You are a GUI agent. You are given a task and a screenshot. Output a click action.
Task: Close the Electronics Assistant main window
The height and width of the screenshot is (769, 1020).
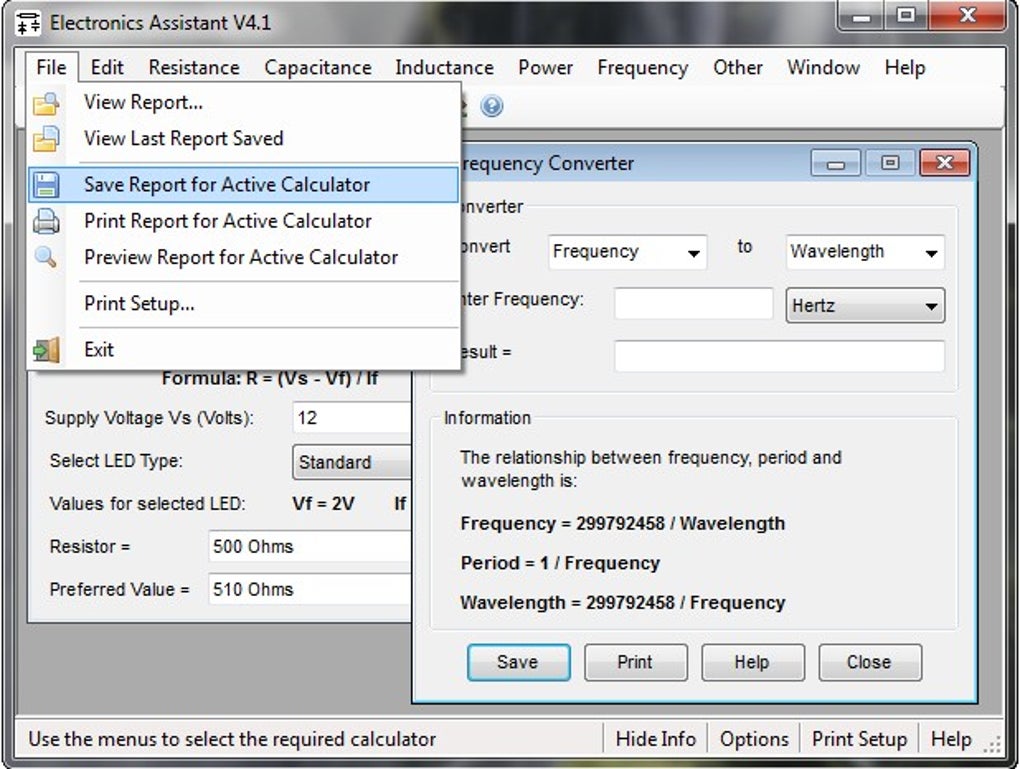tap(967, 16)
